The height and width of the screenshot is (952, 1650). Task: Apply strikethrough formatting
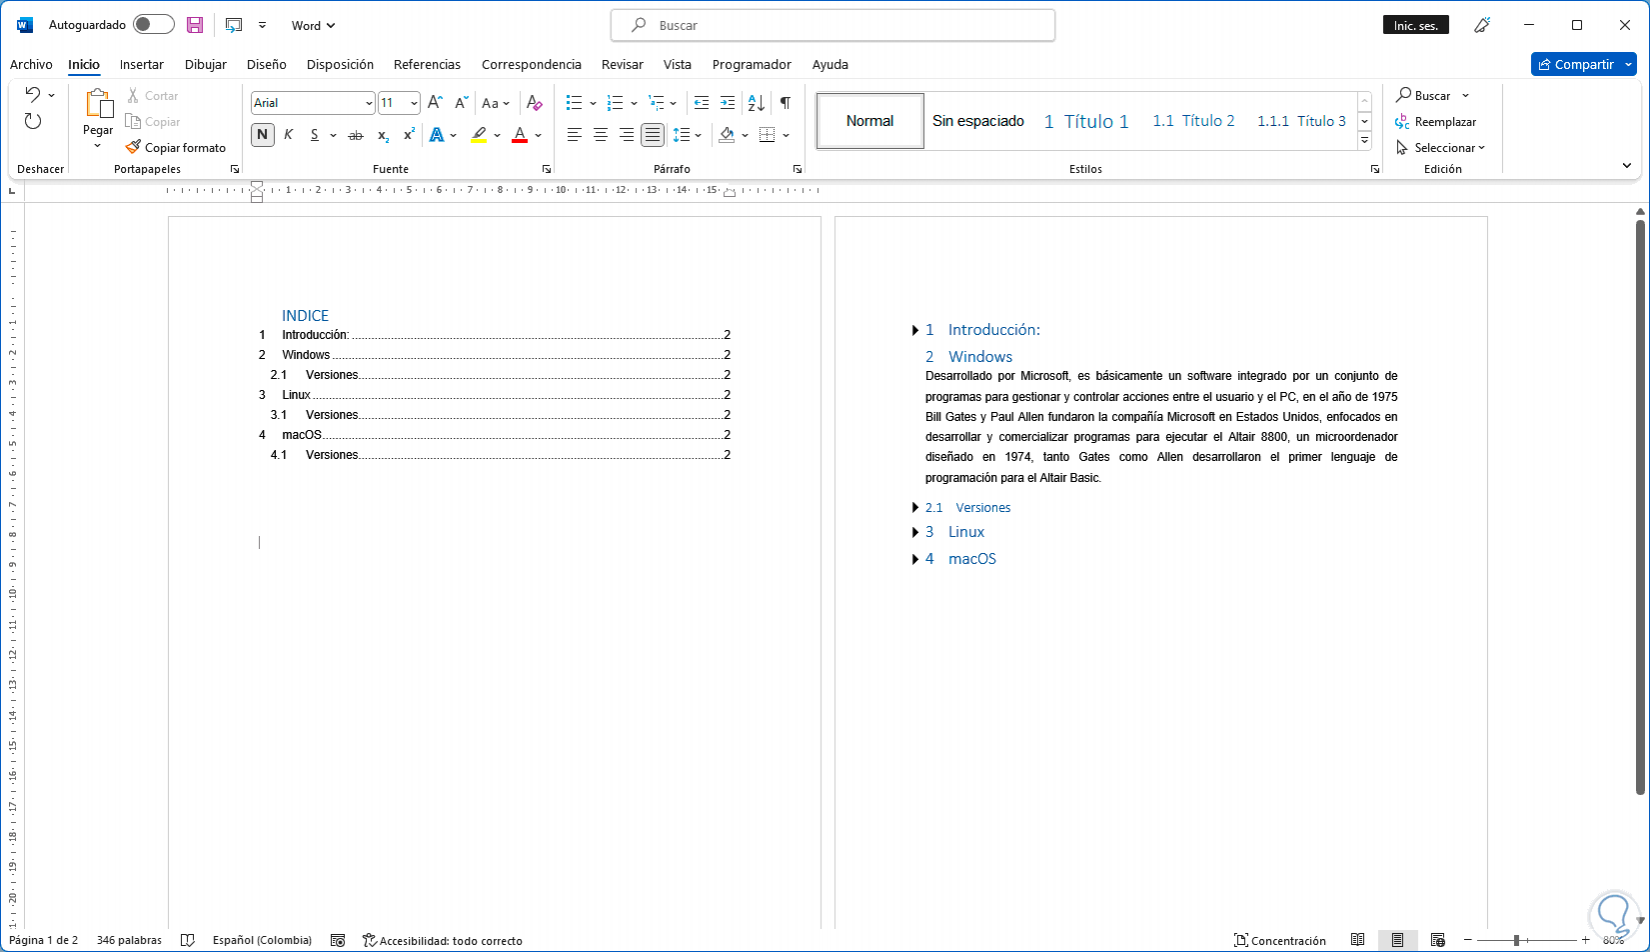355,135
